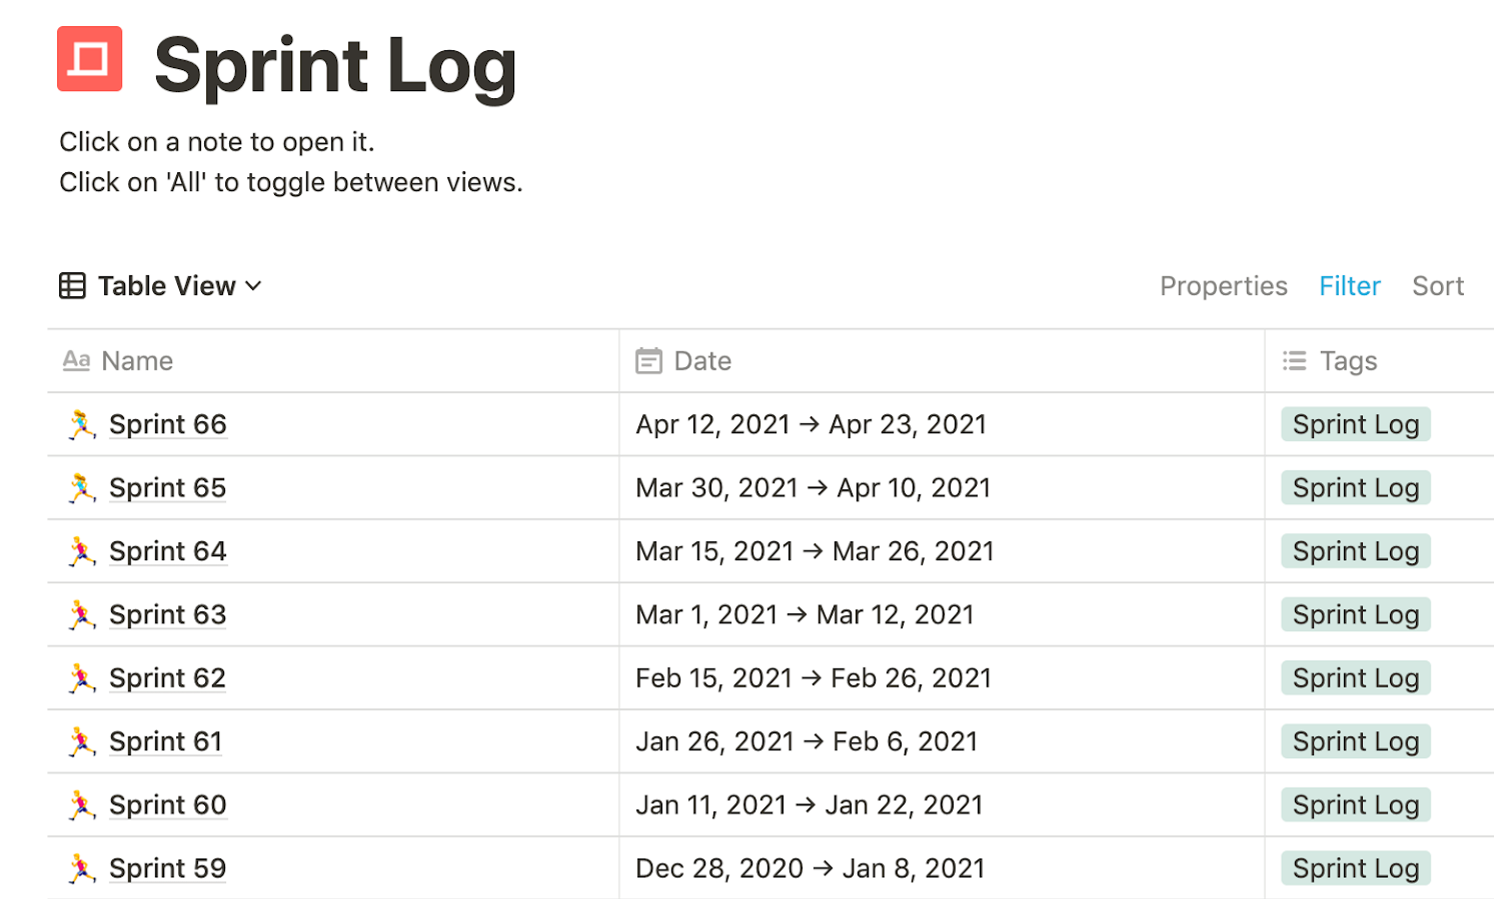The image size is (1494, 899).
Task: Select the Sprint Log tag in Sprint 64 row
Action: pos(1356,551)
